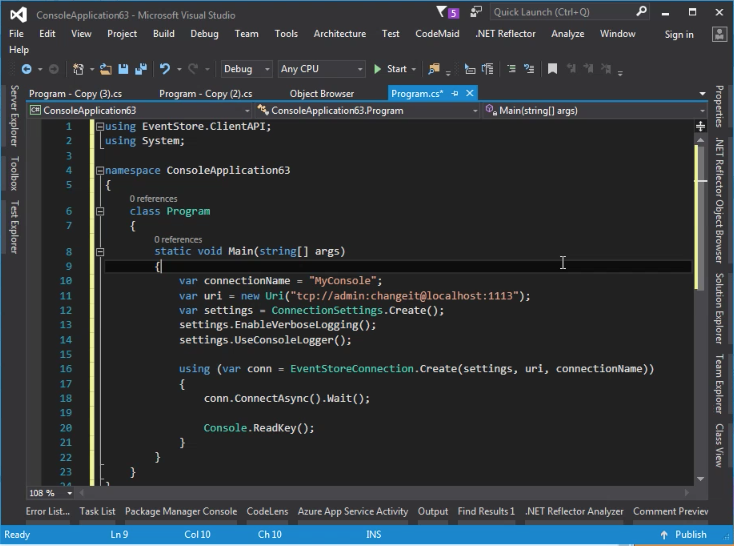Open the Toolbox side tab

click(14, 173)
